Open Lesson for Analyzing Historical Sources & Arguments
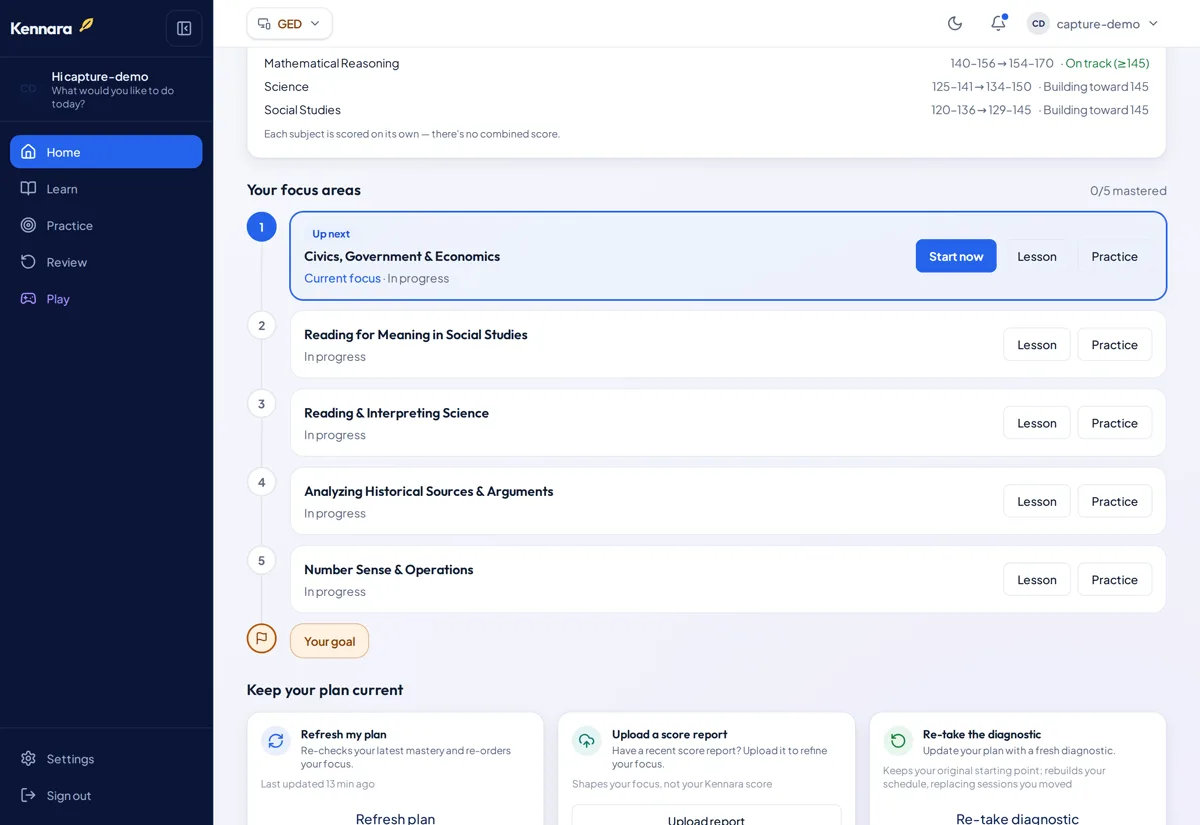1200x825 pixels. 1037,501
